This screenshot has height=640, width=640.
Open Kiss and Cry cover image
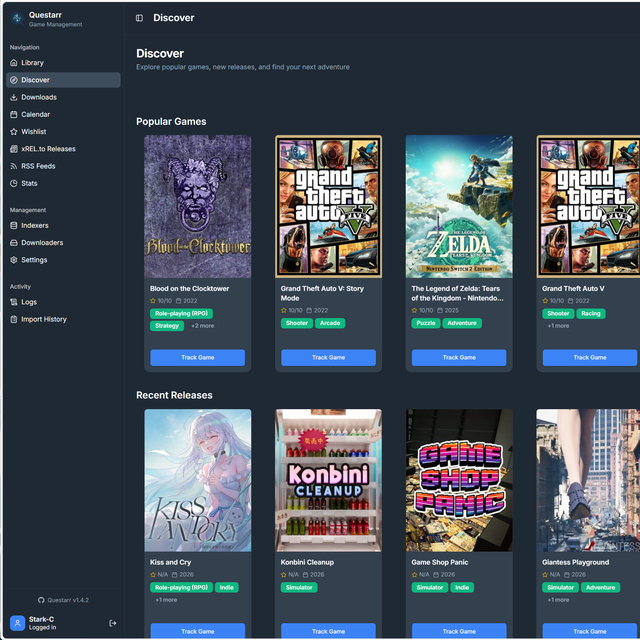click(x=198, y=480)
